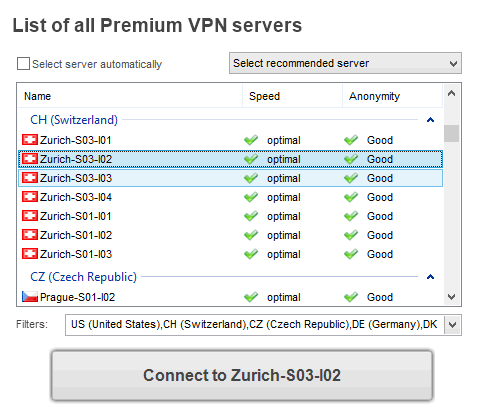
Task: Select the Zurich-S03-I04 server row
Action: point(230,197)
